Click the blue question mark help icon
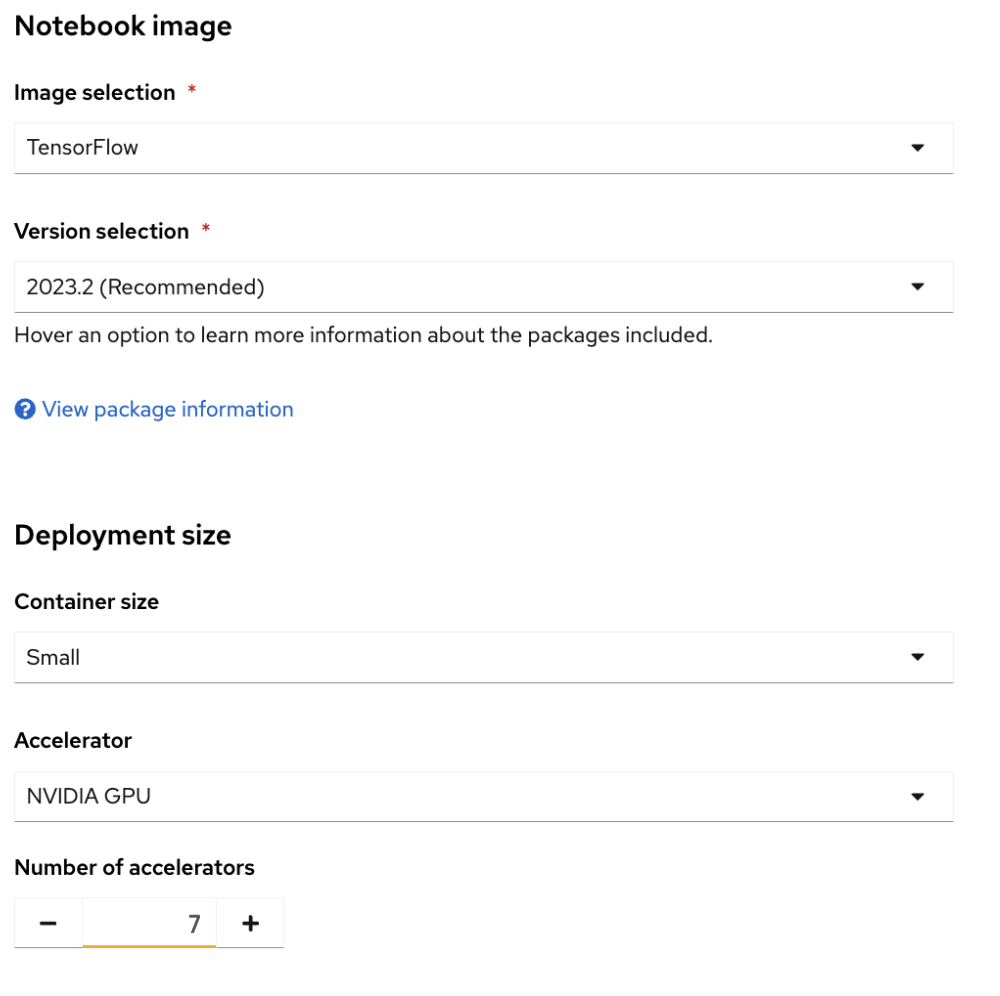Image resolution: width=1000 pixels, height=996 pixels. point(25,409)
